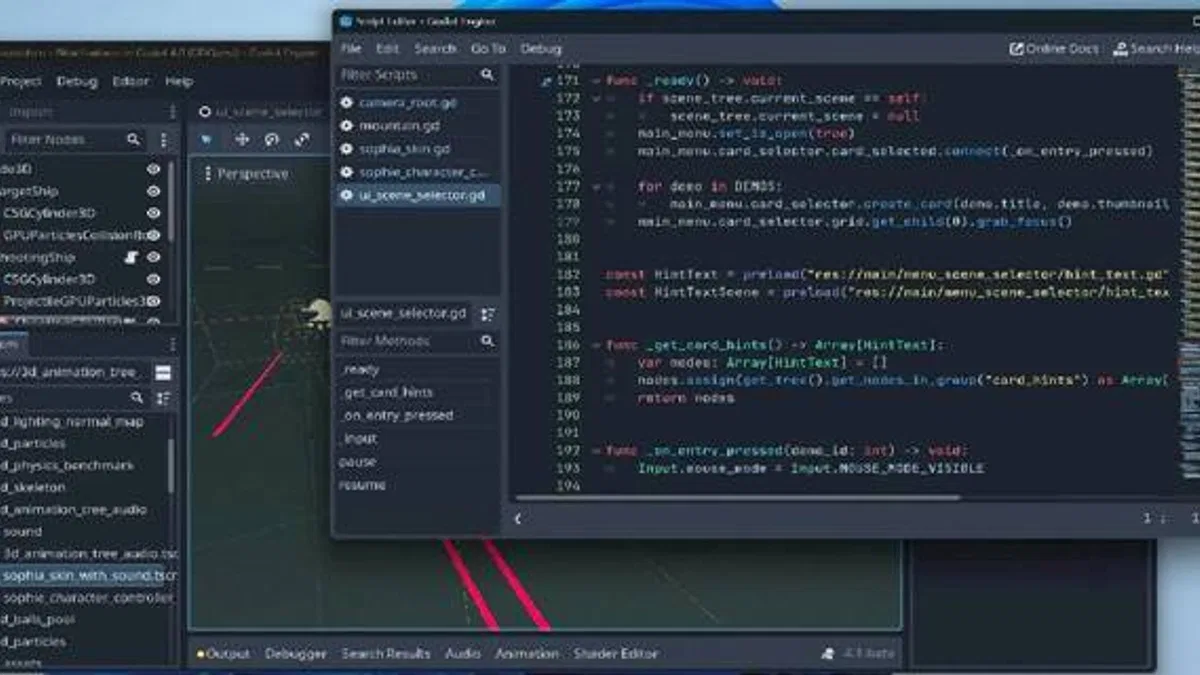Image resolution: width=1200 pixels, height=675 pixels.
Task: Open Go To menu in Script Editor
Action: [x=488, y=48]
